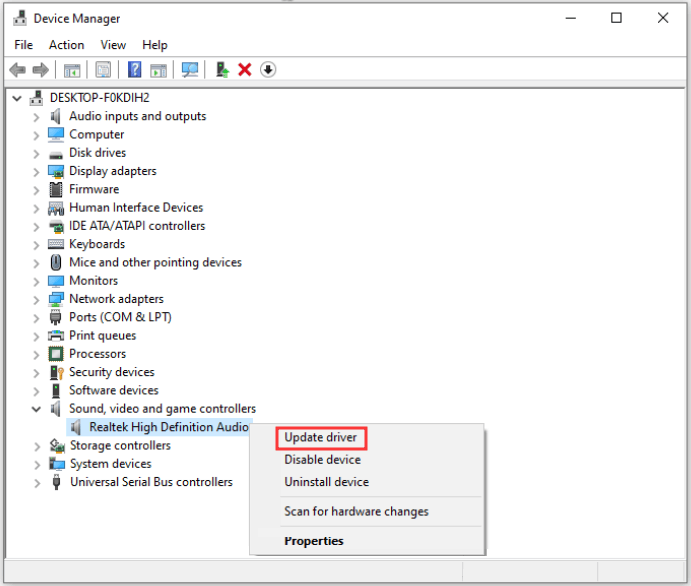Click the Display adapters category icon

tap(56, 171)
